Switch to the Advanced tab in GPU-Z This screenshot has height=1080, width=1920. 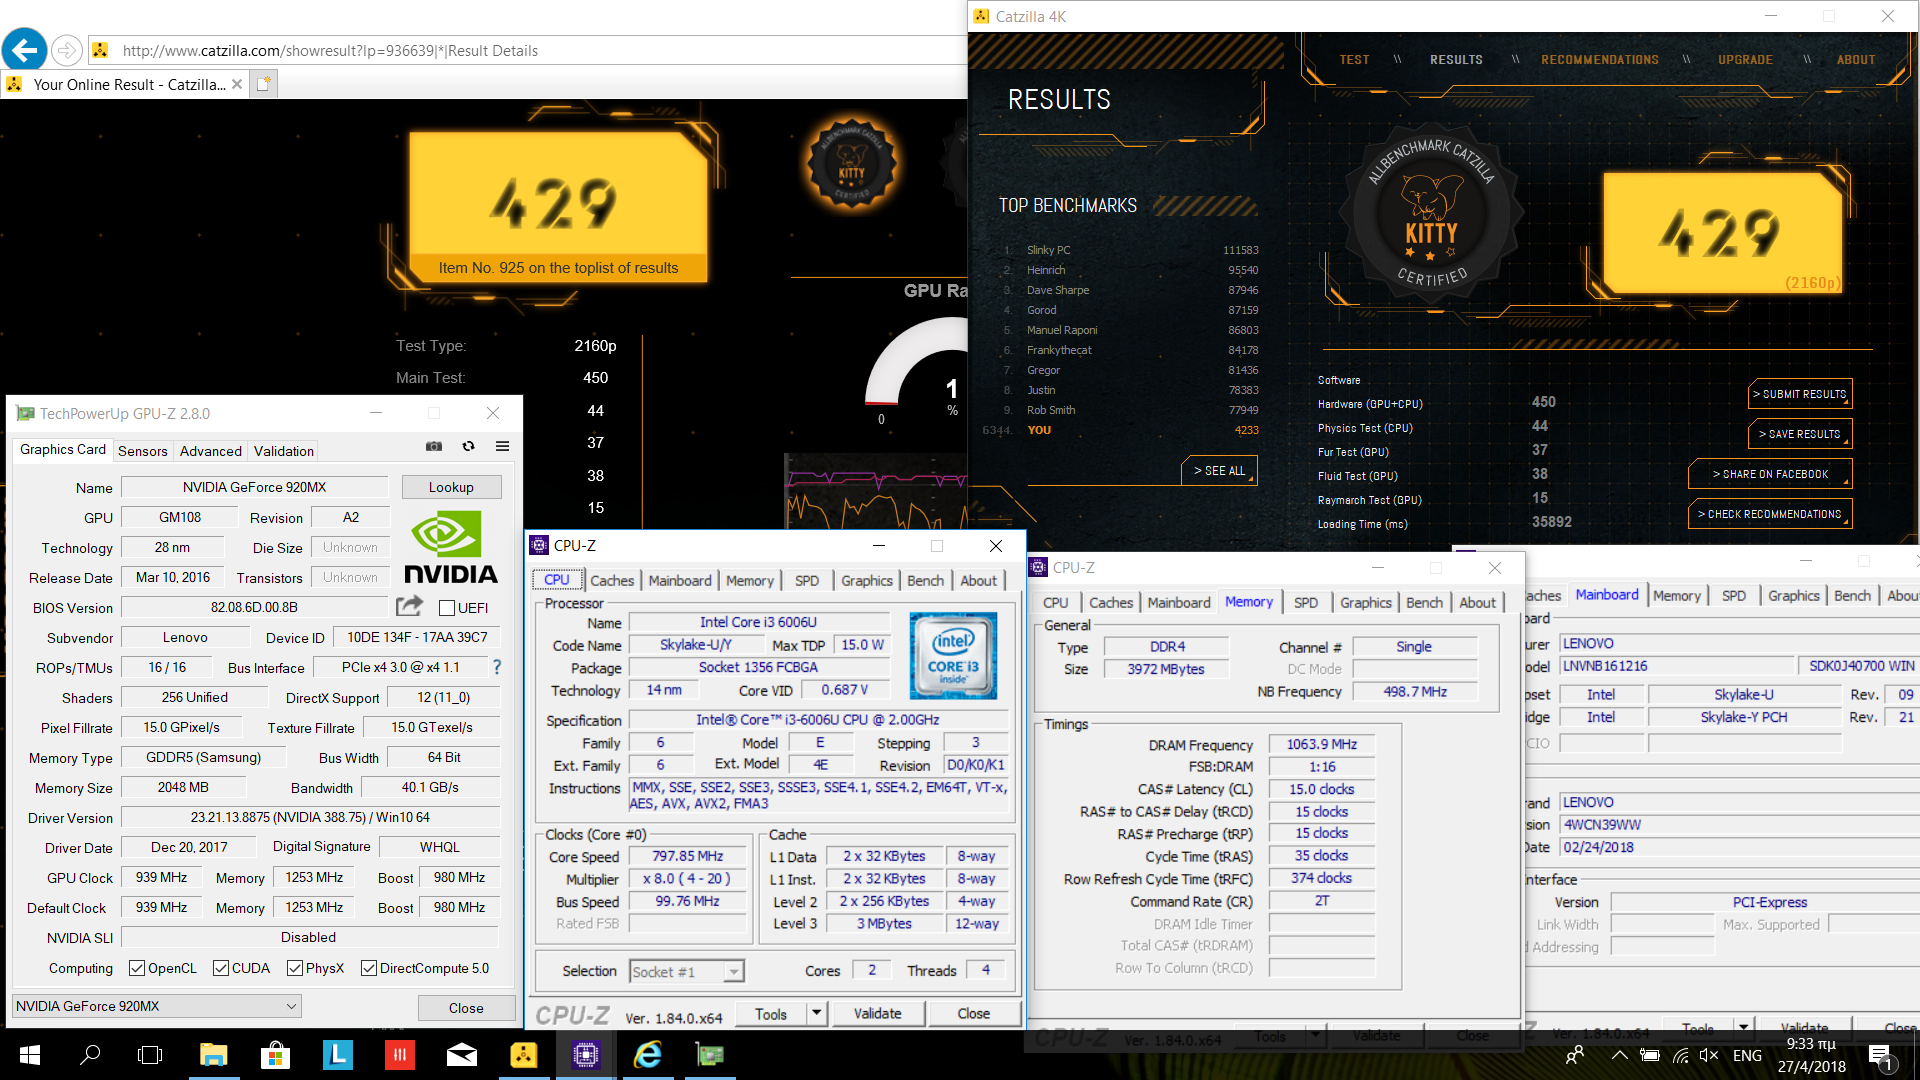point(211,451)
